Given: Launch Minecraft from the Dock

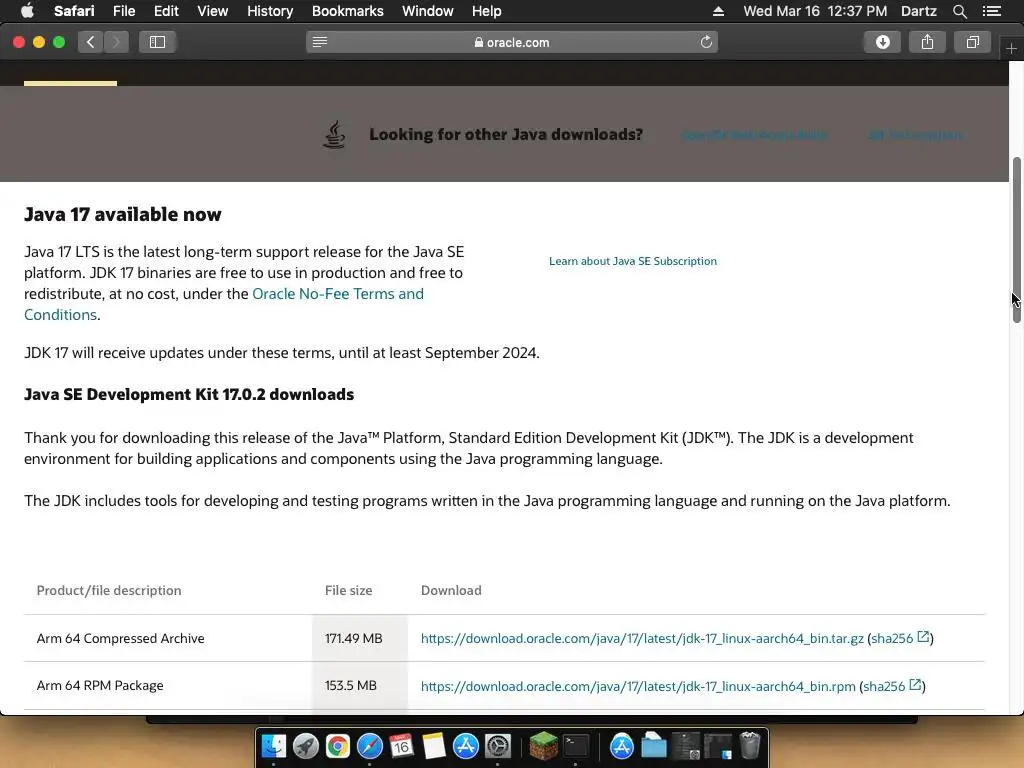Looking at the screenshot, I should click(543, 746).
